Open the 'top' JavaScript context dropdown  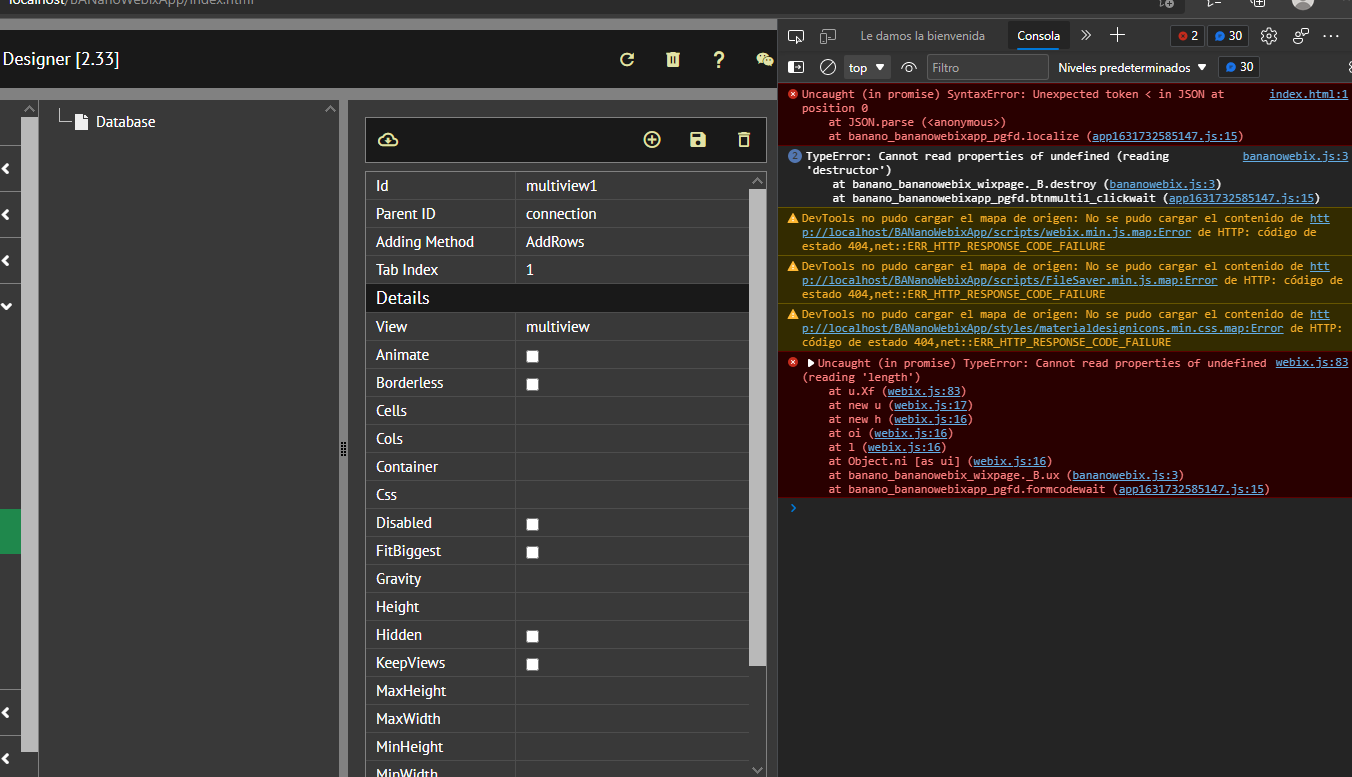(867, 68)
